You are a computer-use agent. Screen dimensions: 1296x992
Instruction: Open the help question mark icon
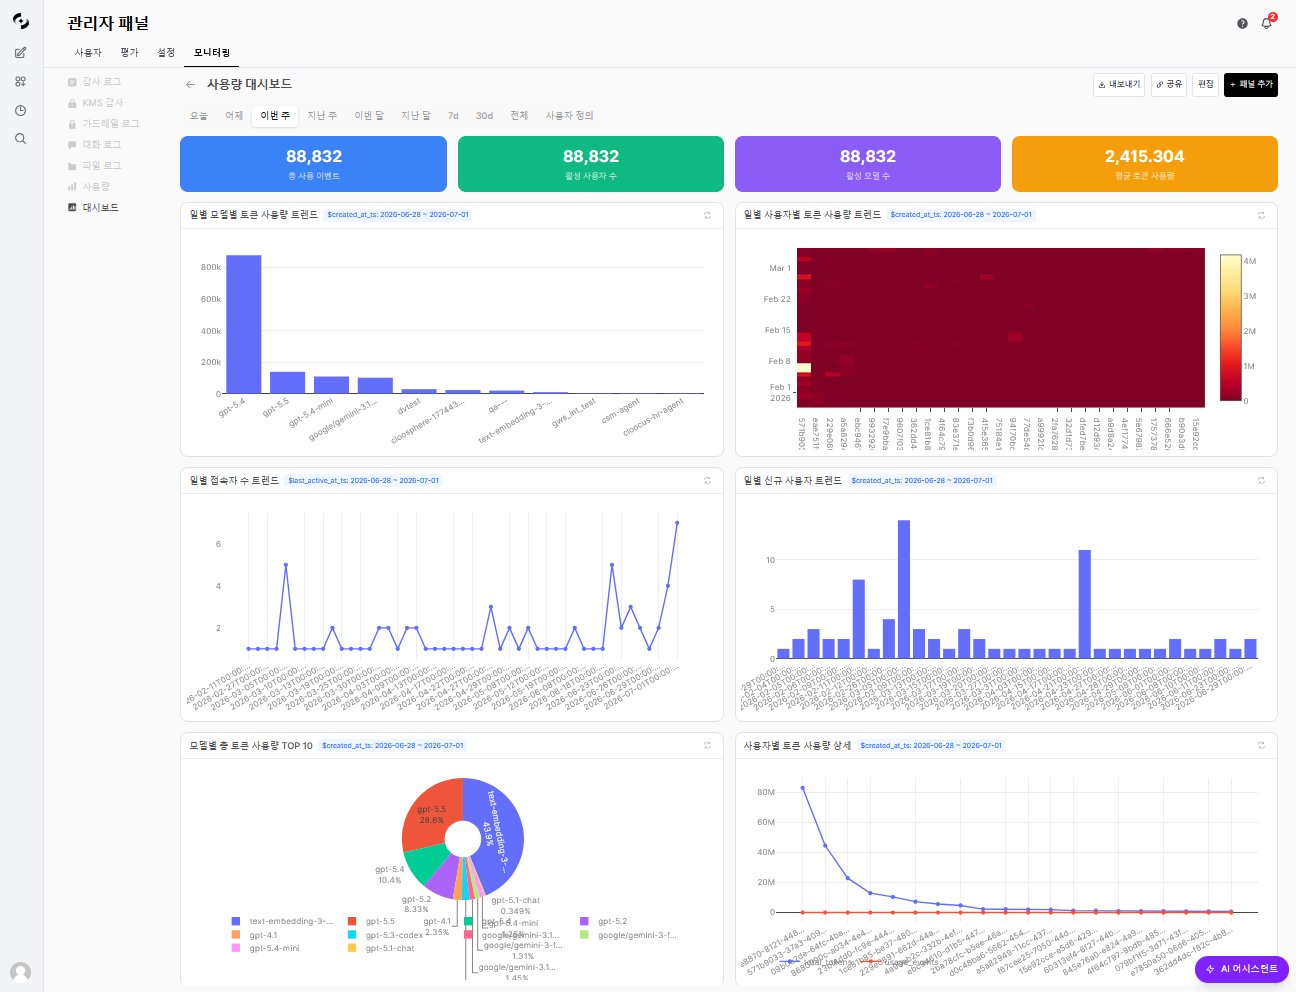pos(1242,23)
